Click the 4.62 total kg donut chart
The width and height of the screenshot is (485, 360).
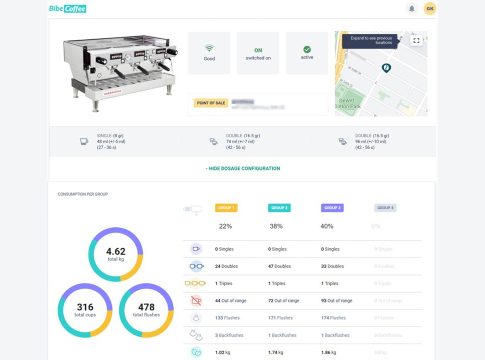[116, 254]
